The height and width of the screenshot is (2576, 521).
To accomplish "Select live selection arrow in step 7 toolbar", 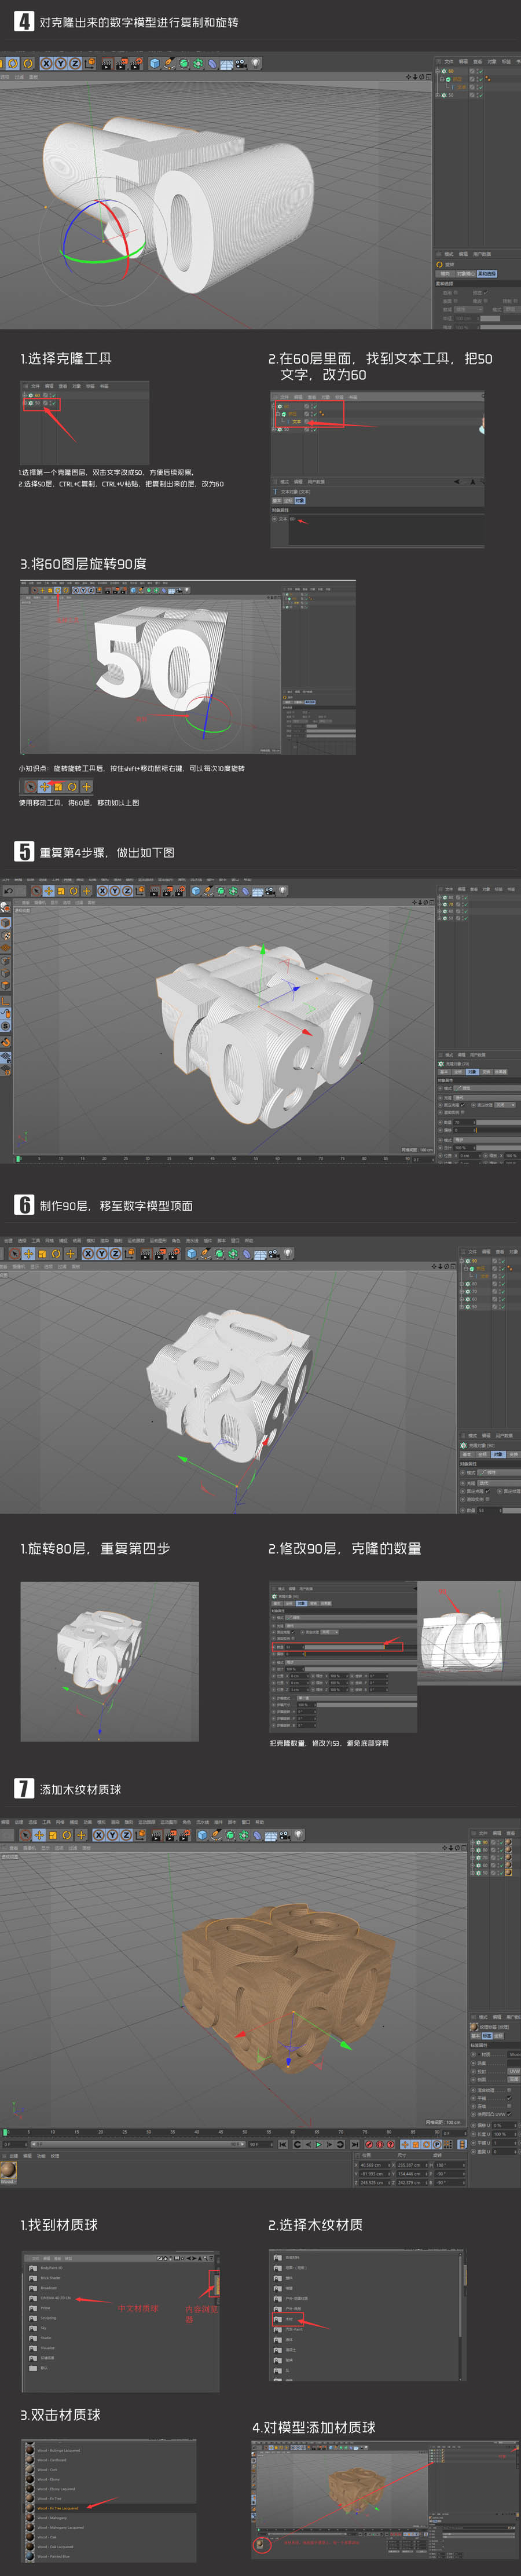I will tap(24, 1836).
